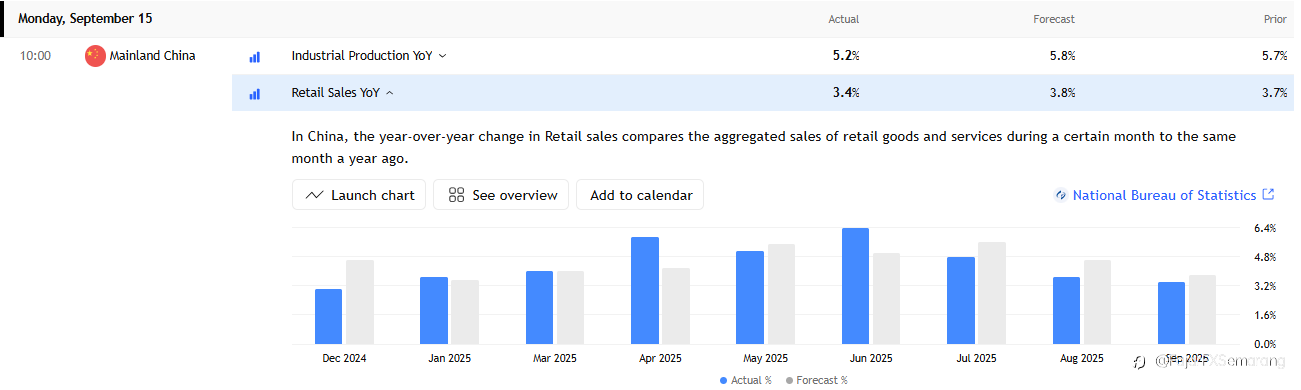Click the source icon before National Bureau of Statistics

point(1061,195)
